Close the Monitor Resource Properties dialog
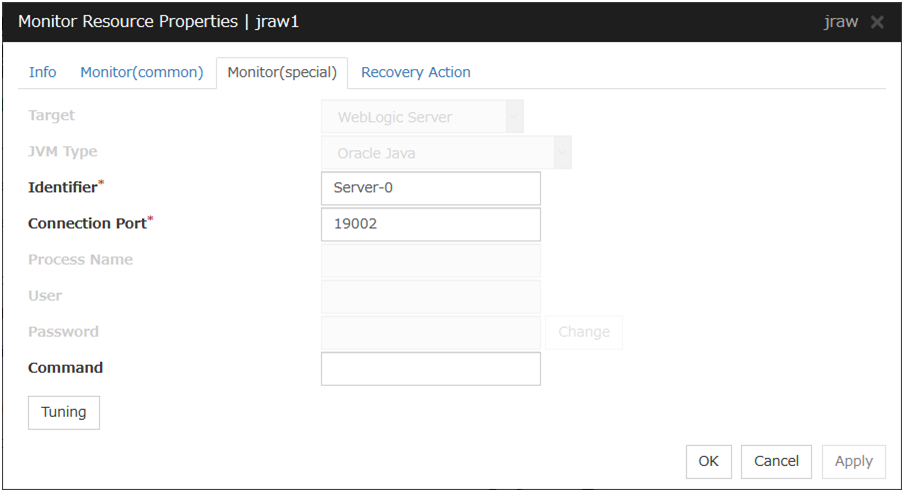Viewport: 904px width, 492px height. tap(877, 22)
